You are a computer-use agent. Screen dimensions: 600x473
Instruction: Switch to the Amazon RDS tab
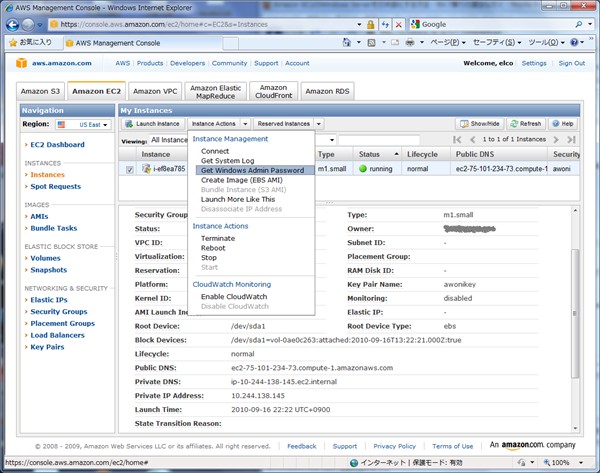327,91
